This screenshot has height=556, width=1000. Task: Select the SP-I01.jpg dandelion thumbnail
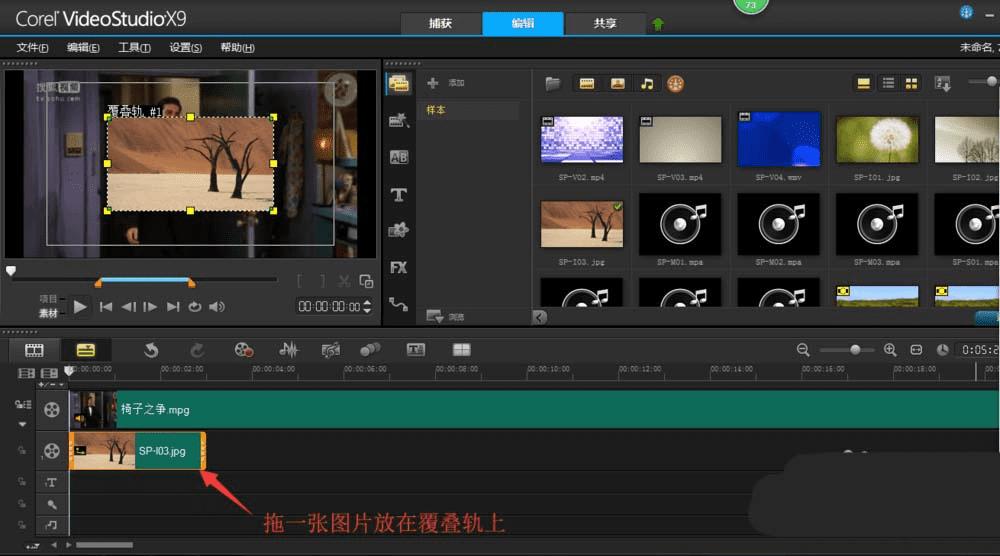(877, 139)
